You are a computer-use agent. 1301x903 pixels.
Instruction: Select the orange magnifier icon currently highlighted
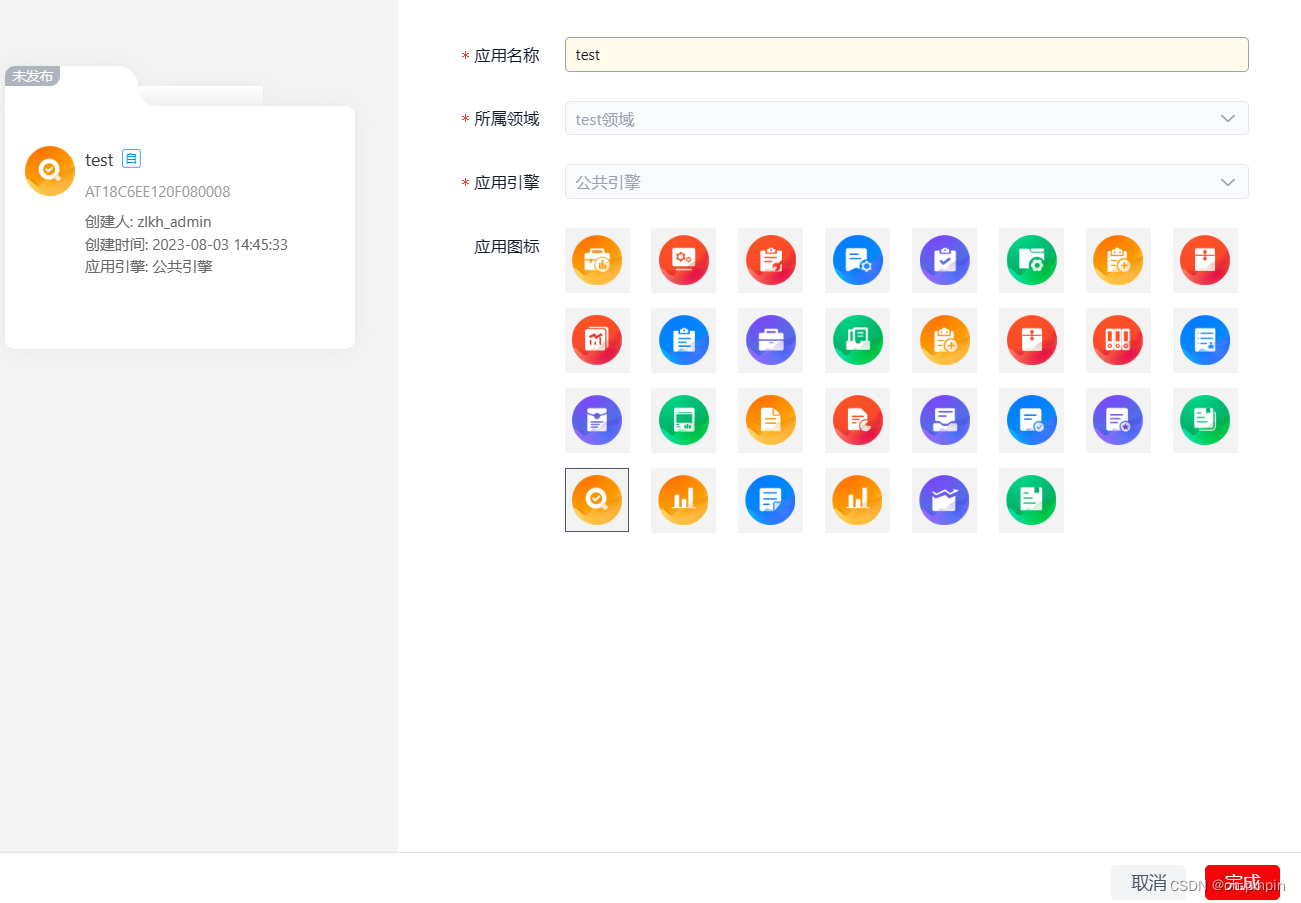tap(597, 500)
